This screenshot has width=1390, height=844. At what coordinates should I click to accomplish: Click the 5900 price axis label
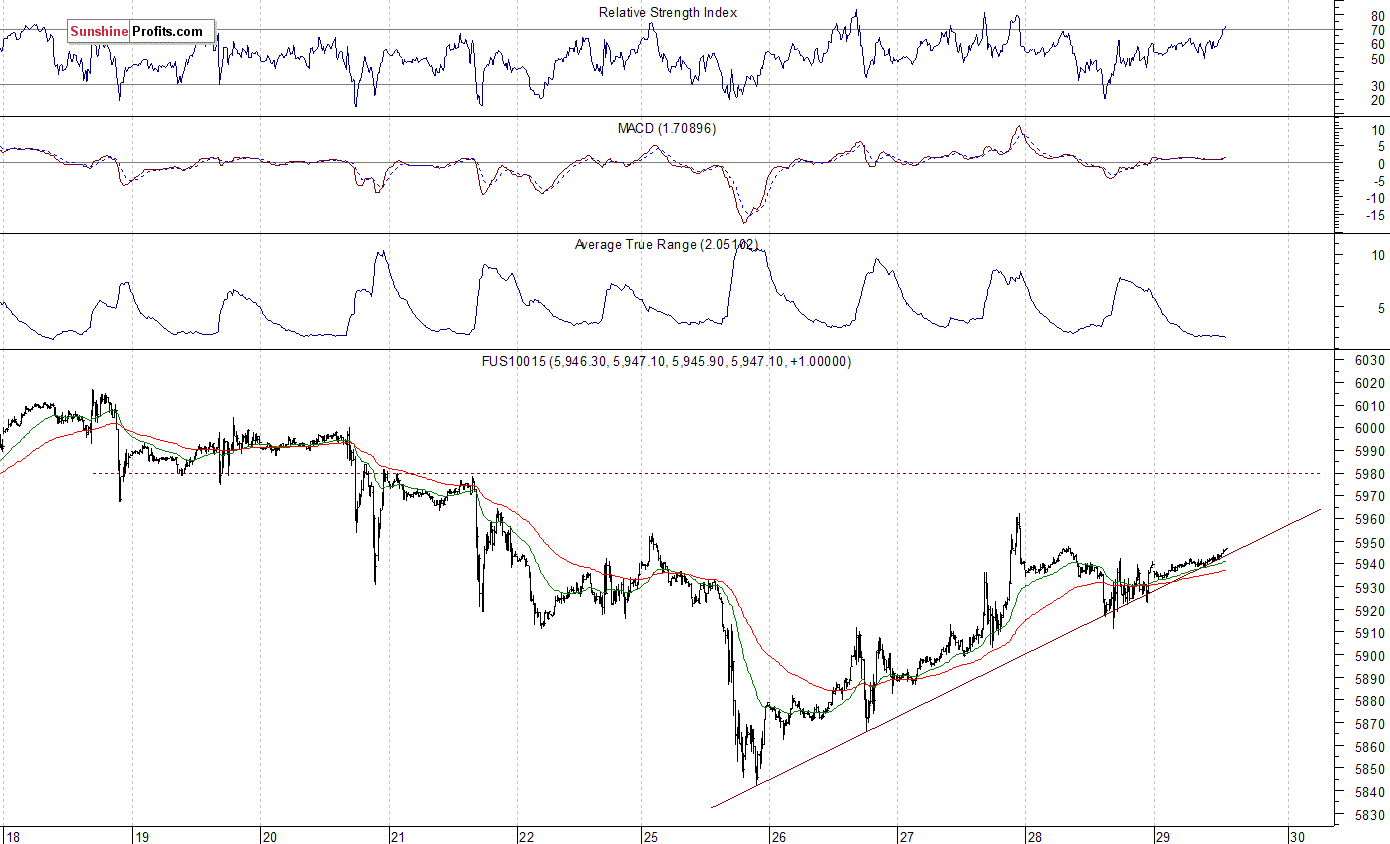[x=1370, y=656]
